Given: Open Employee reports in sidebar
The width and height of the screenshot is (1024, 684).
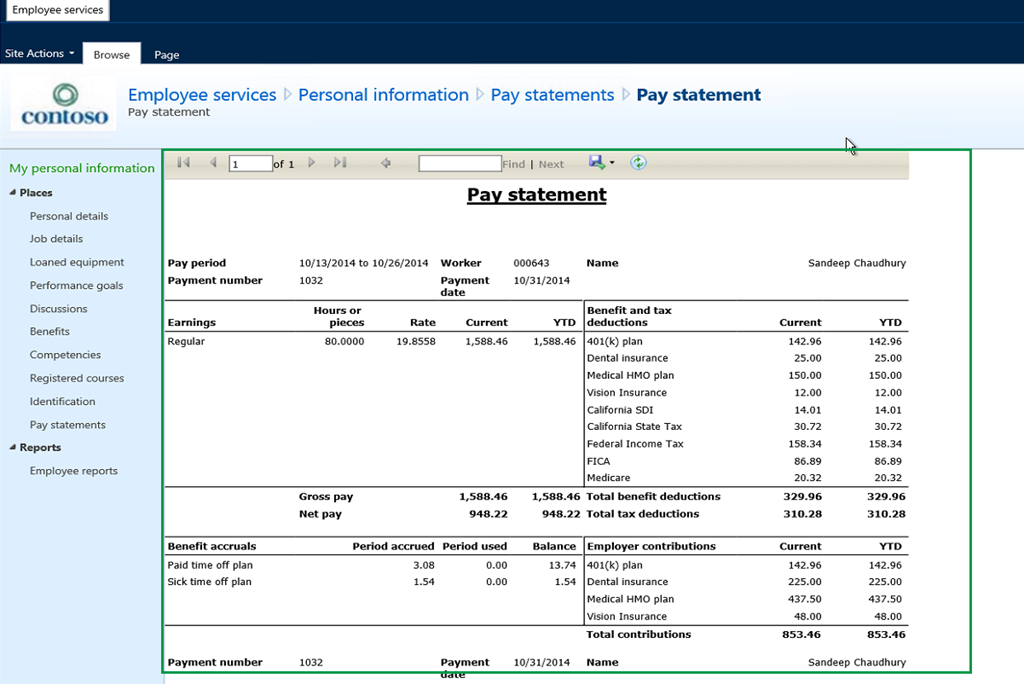Looking at the screenshot, I should (73, 471).
